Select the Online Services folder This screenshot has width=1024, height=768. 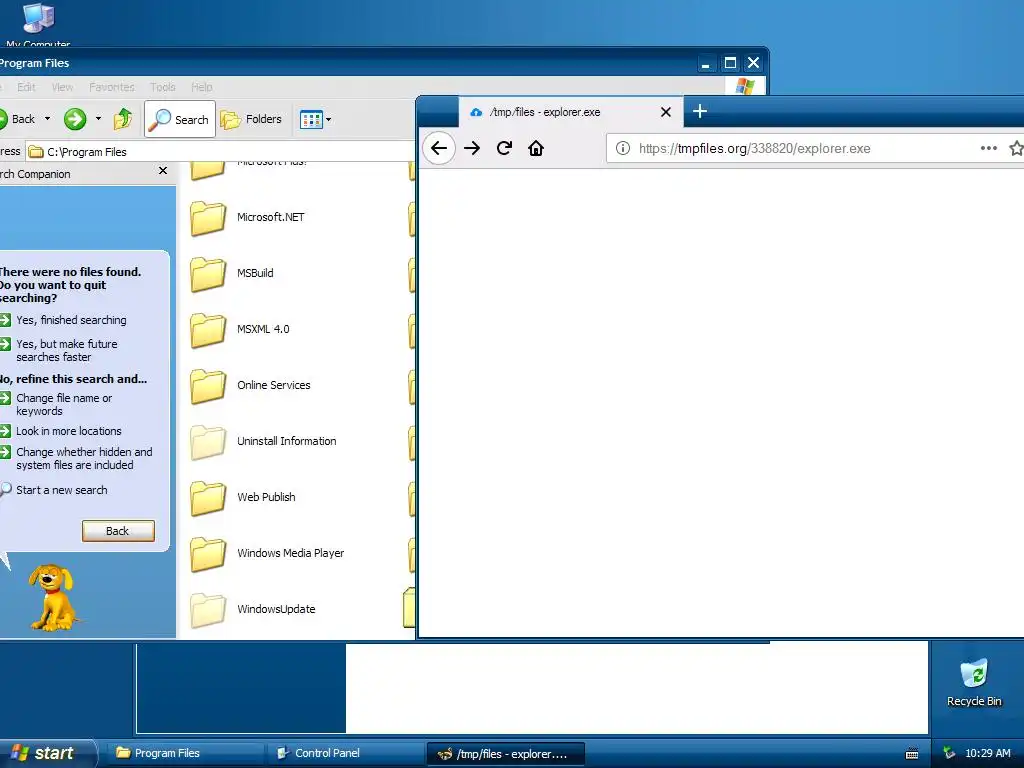(x=250, y=385)
